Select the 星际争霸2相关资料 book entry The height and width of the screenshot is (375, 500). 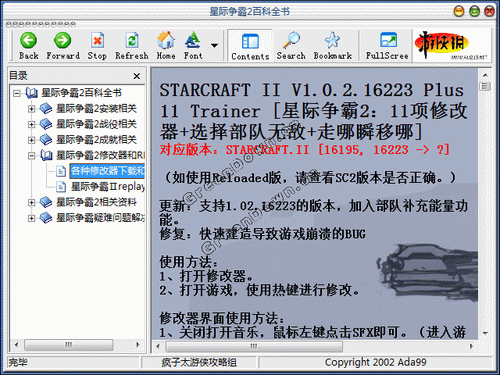[x=96, y=202]
